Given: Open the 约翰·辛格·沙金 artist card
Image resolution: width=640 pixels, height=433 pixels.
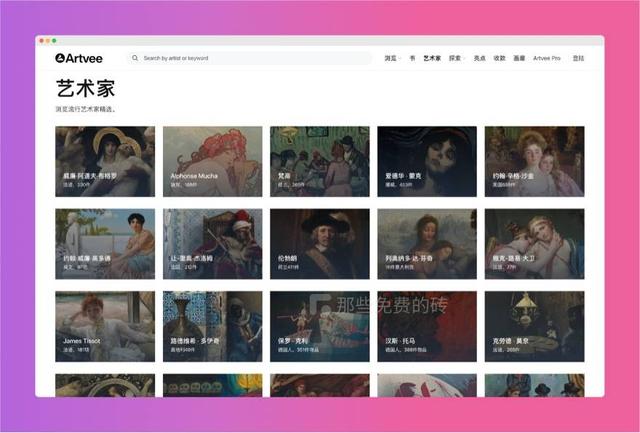Looking at the screenshot, I should [534, 162].
